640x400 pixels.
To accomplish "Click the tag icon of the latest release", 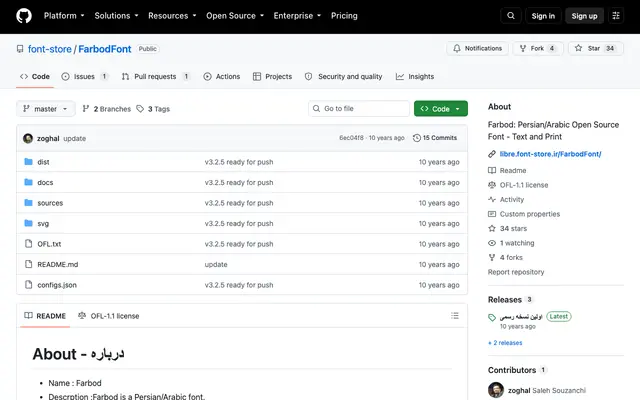I will tap(492, 317).
